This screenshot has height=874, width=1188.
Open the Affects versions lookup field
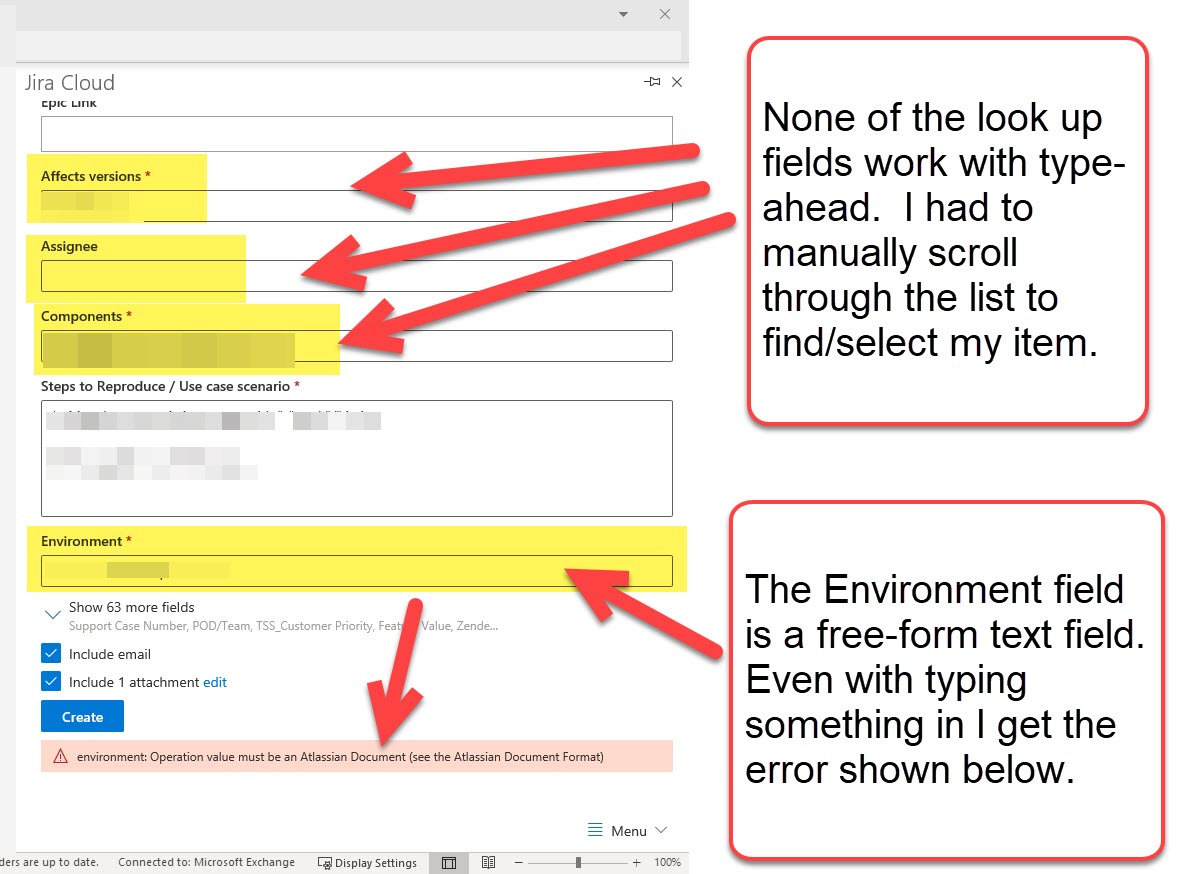[x=357, y=205]
